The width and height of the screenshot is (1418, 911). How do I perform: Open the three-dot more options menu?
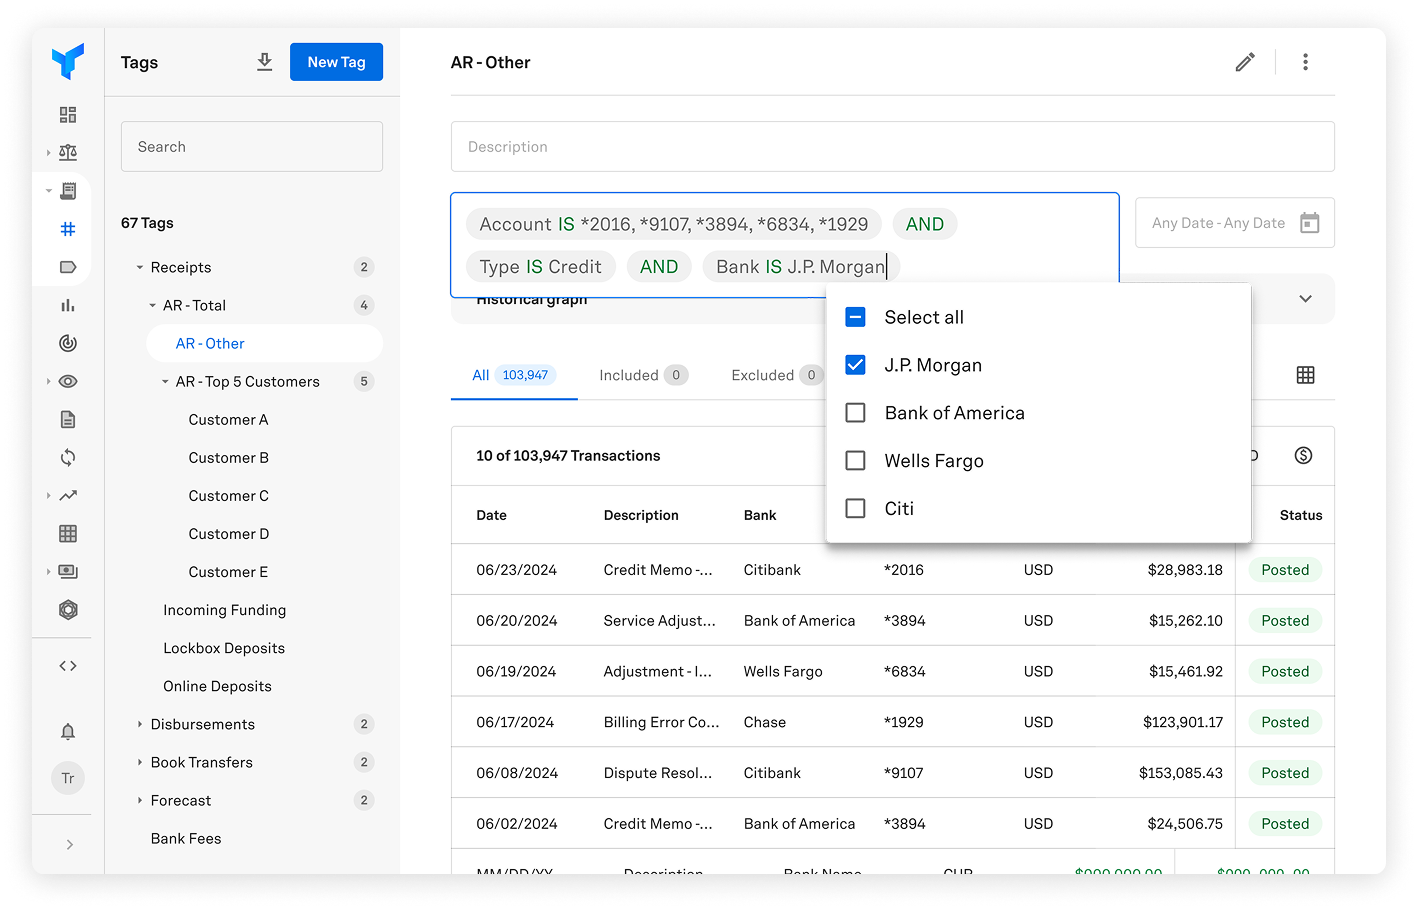1305,62
